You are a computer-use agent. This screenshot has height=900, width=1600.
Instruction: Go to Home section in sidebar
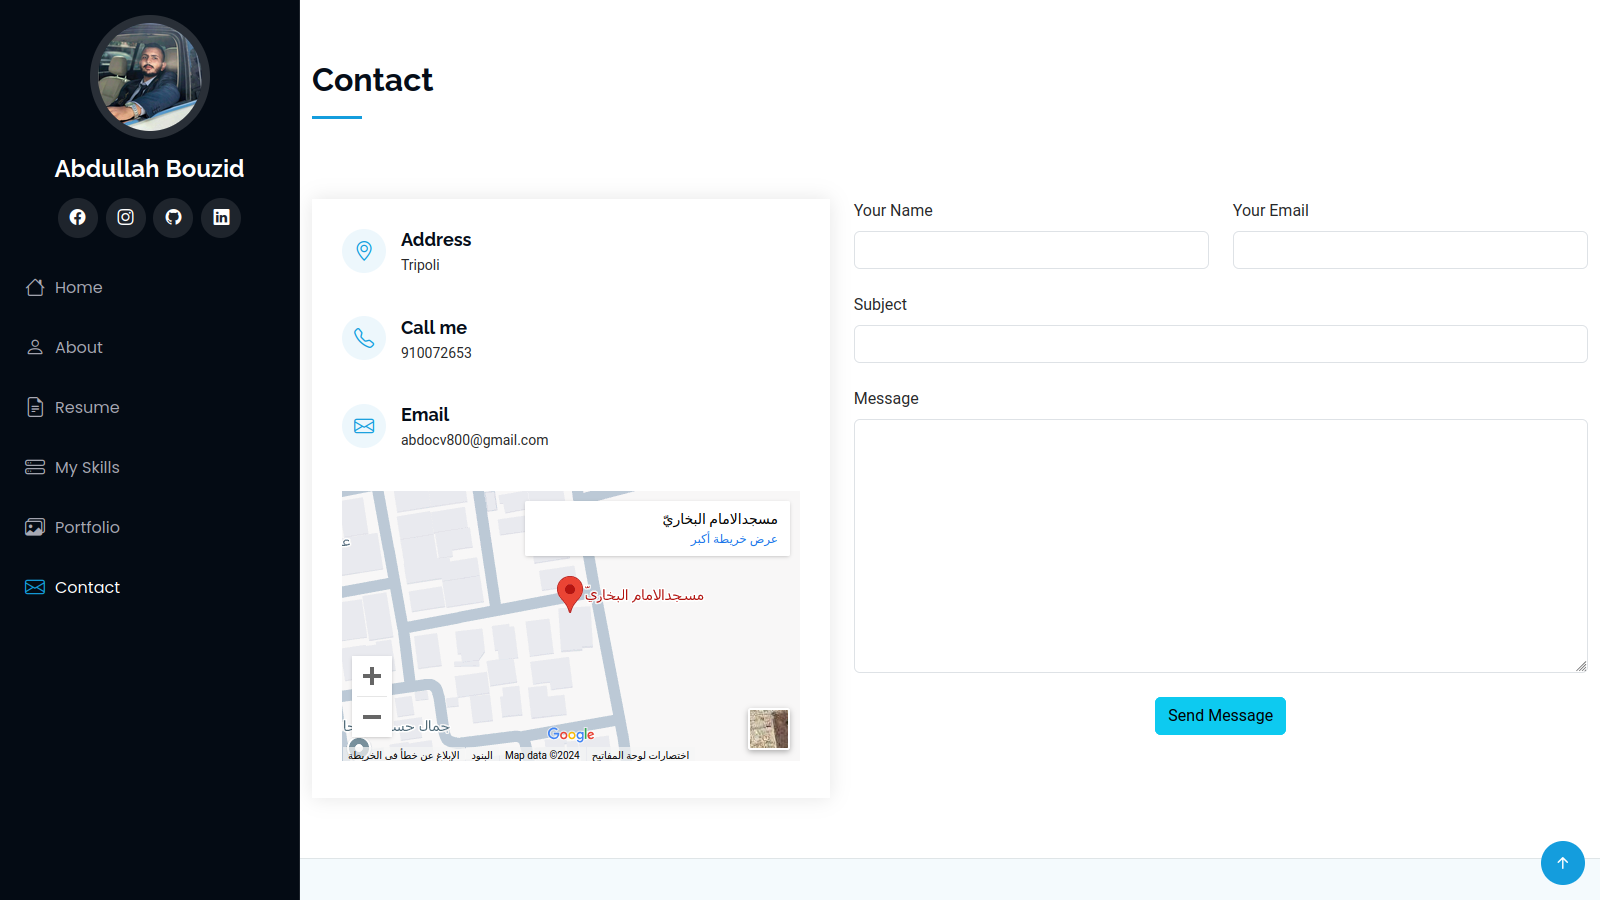point(78,288)
